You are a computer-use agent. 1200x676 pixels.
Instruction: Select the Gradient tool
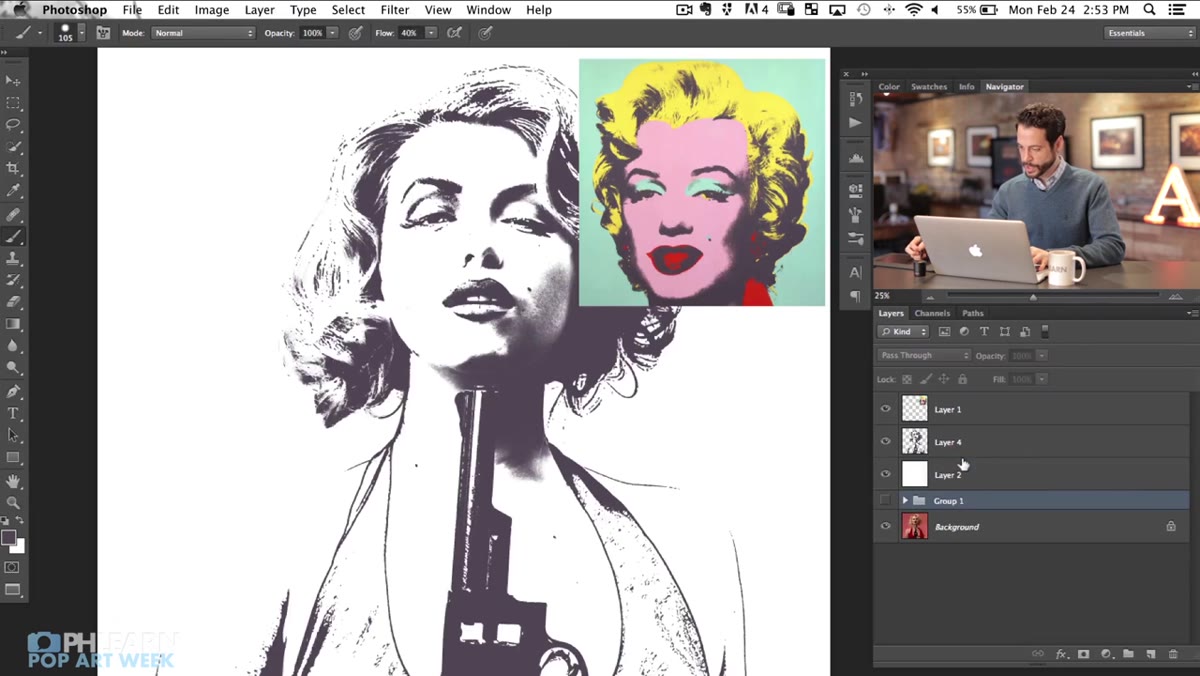point(13,325)
